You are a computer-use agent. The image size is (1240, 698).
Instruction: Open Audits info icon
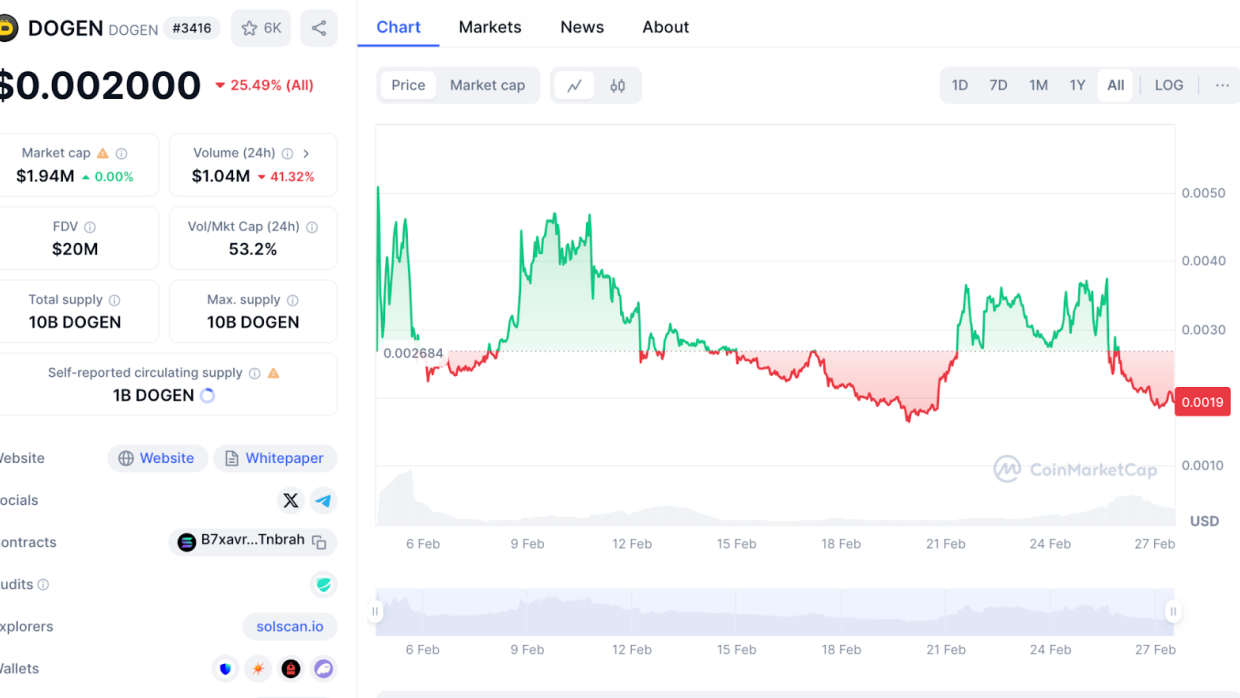(43, 584)
